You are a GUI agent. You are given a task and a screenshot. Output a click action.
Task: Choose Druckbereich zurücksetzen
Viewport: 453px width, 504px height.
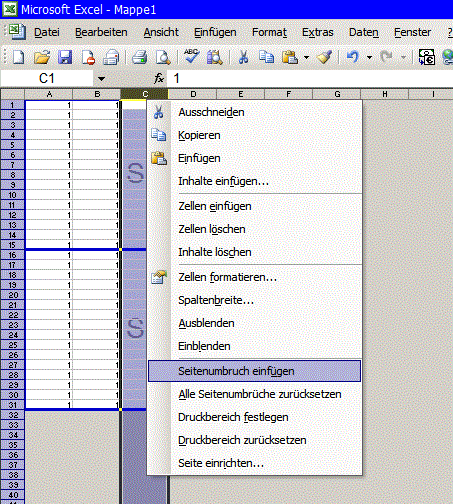(255, 440)
